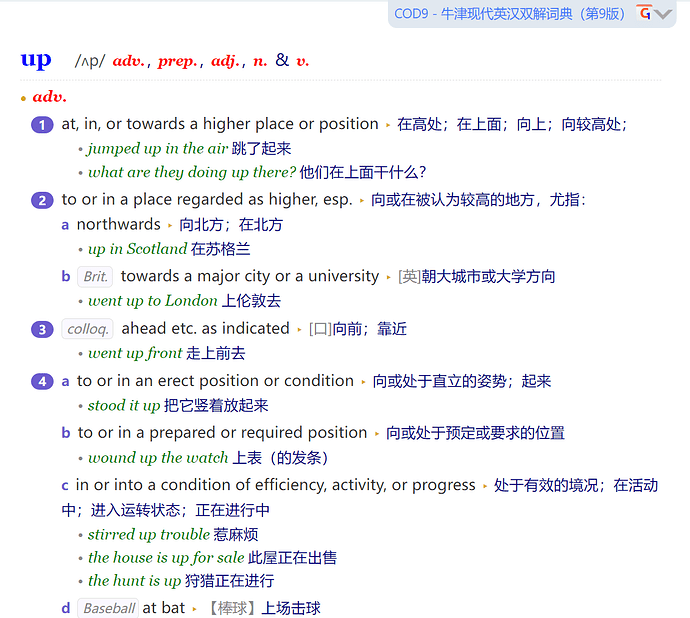Click example "wound up the watch"

158,458
